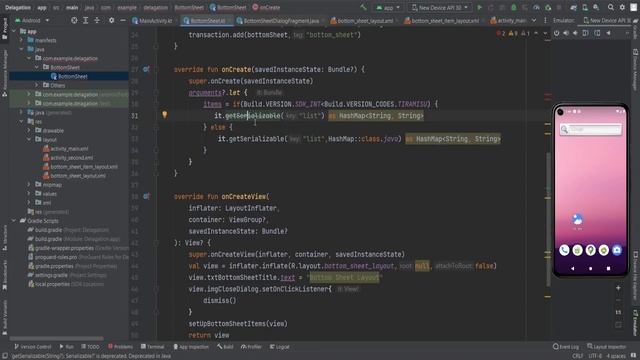Image resolution: width=640 pixels, height=360 pixels.
Task: Tap the Maps icon in emulator dock
Action: (591, 250)
